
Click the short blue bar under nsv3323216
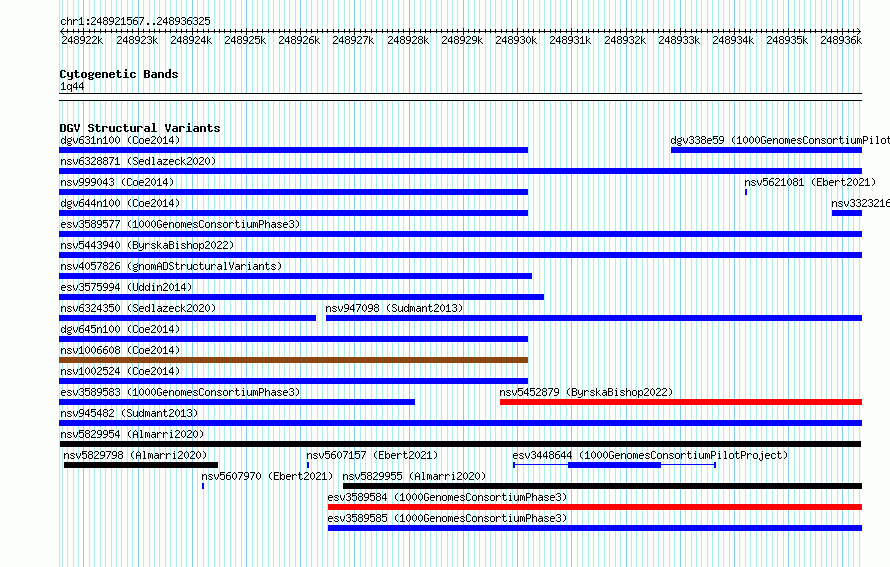point(847,213)
